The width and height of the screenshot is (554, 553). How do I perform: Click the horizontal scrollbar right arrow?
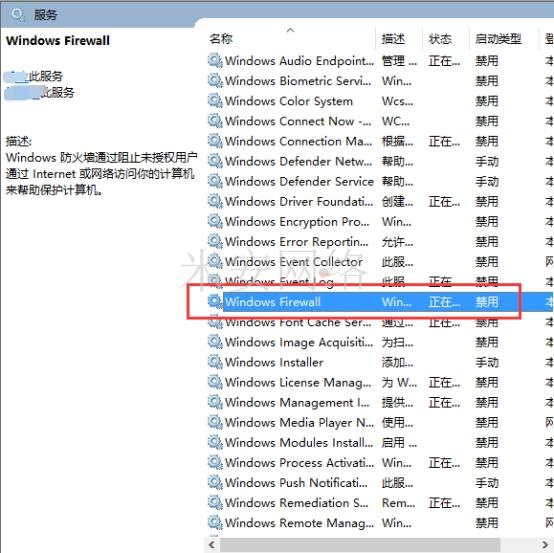click(546, 545)
